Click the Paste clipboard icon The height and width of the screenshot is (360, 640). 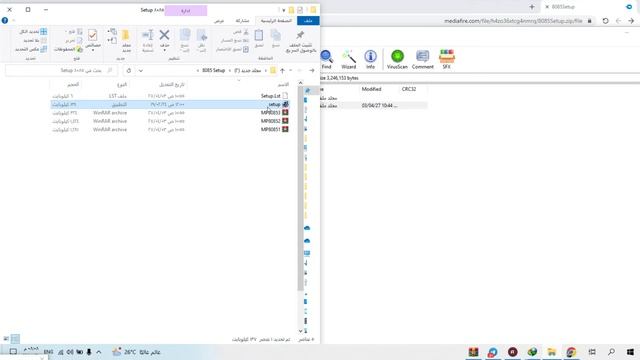coord(259,36)
